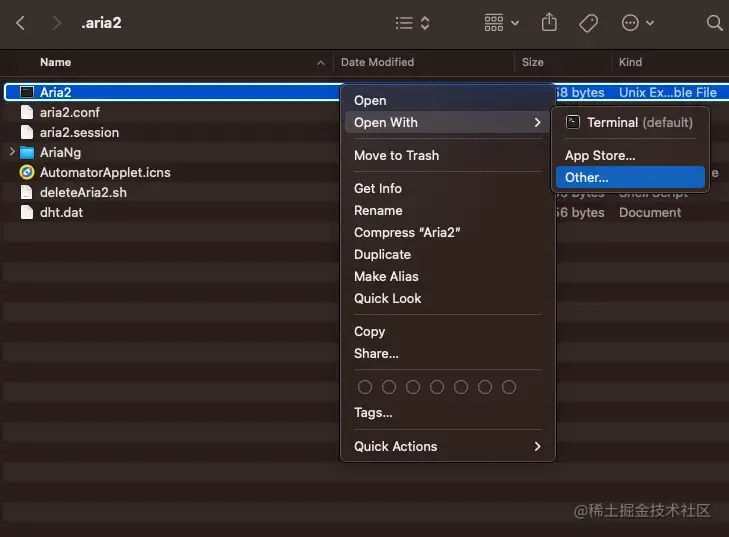Choose Share... in the context menu
This screenshot has height=537, width=729.
448,353
